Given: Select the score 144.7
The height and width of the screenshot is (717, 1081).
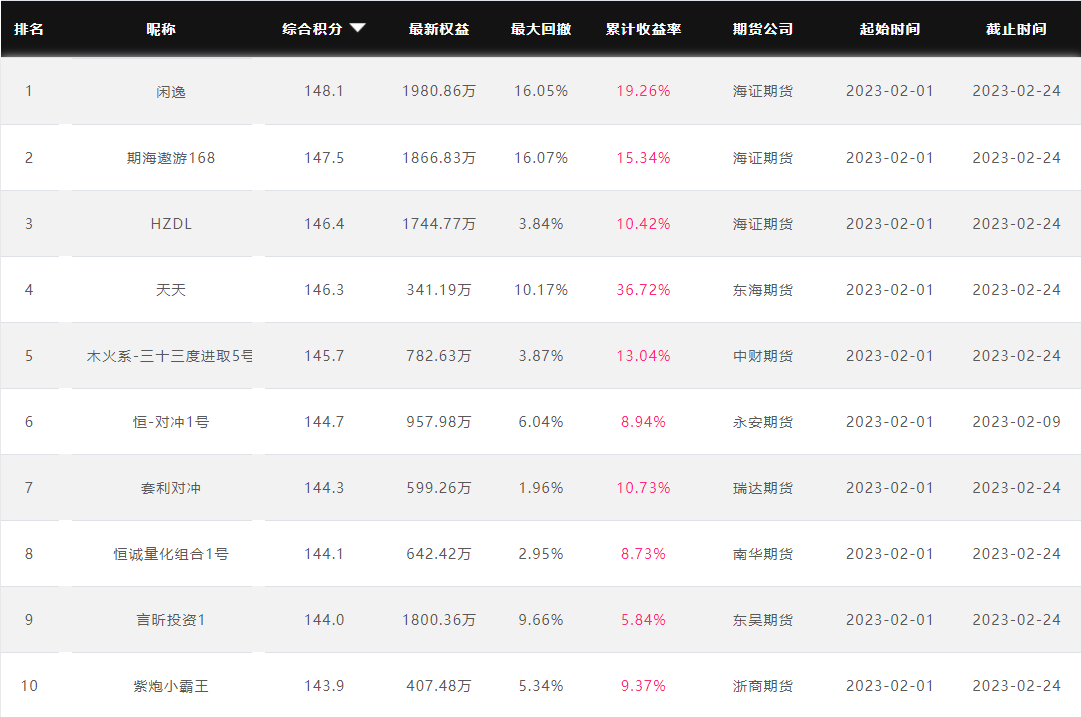Looking at the screenshot, I should 324,422.
